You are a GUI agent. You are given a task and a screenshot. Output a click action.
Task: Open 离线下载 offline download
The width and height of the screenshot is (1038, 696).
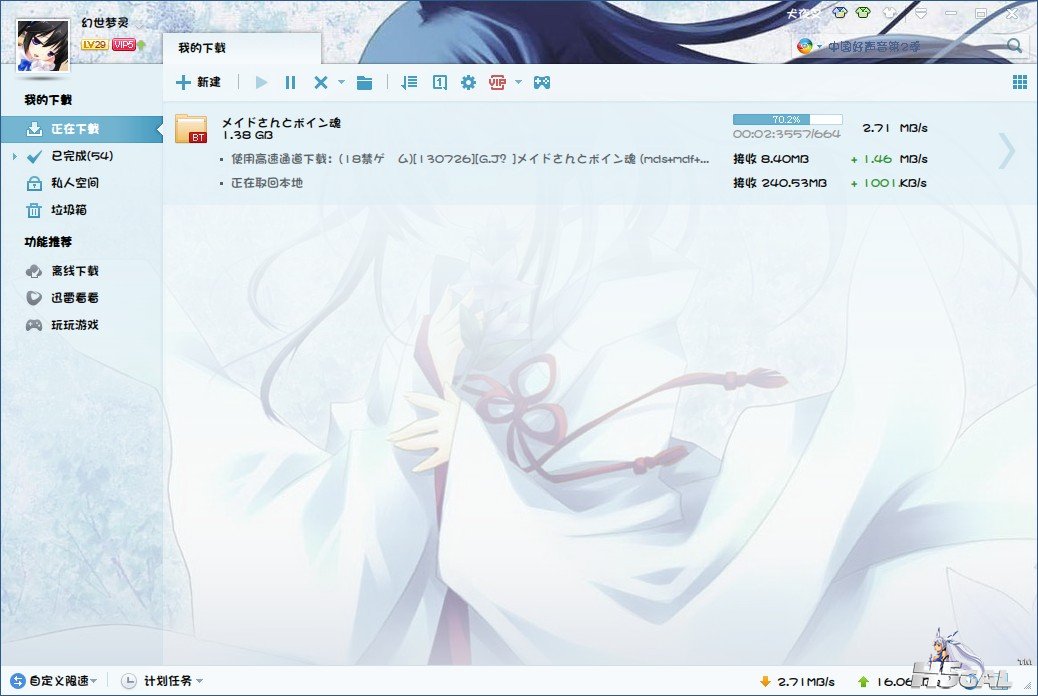click(x=75, y=271)
